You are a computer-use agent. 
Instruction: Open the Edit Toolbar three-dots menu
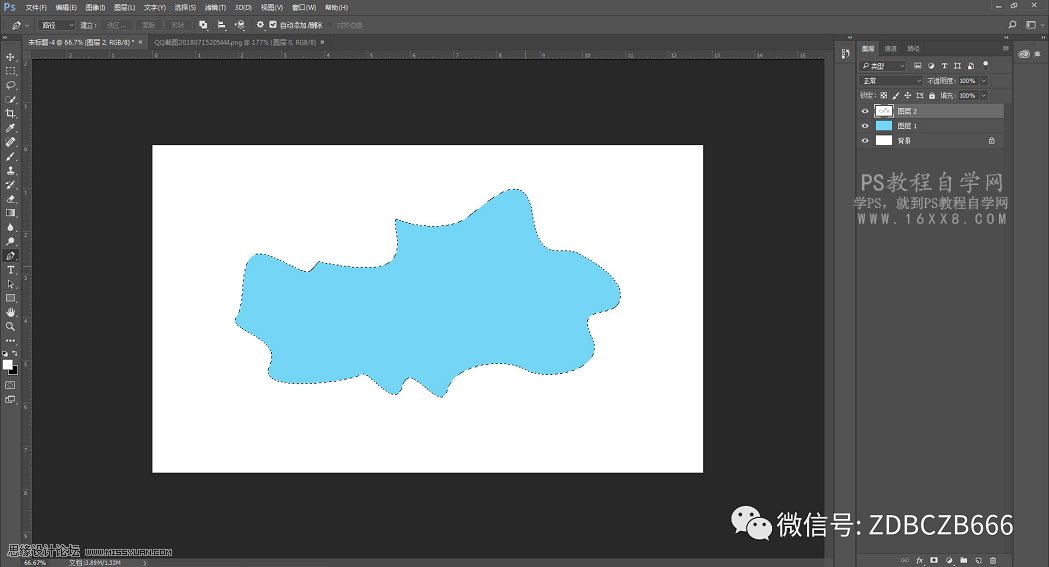tap(10, 340)
